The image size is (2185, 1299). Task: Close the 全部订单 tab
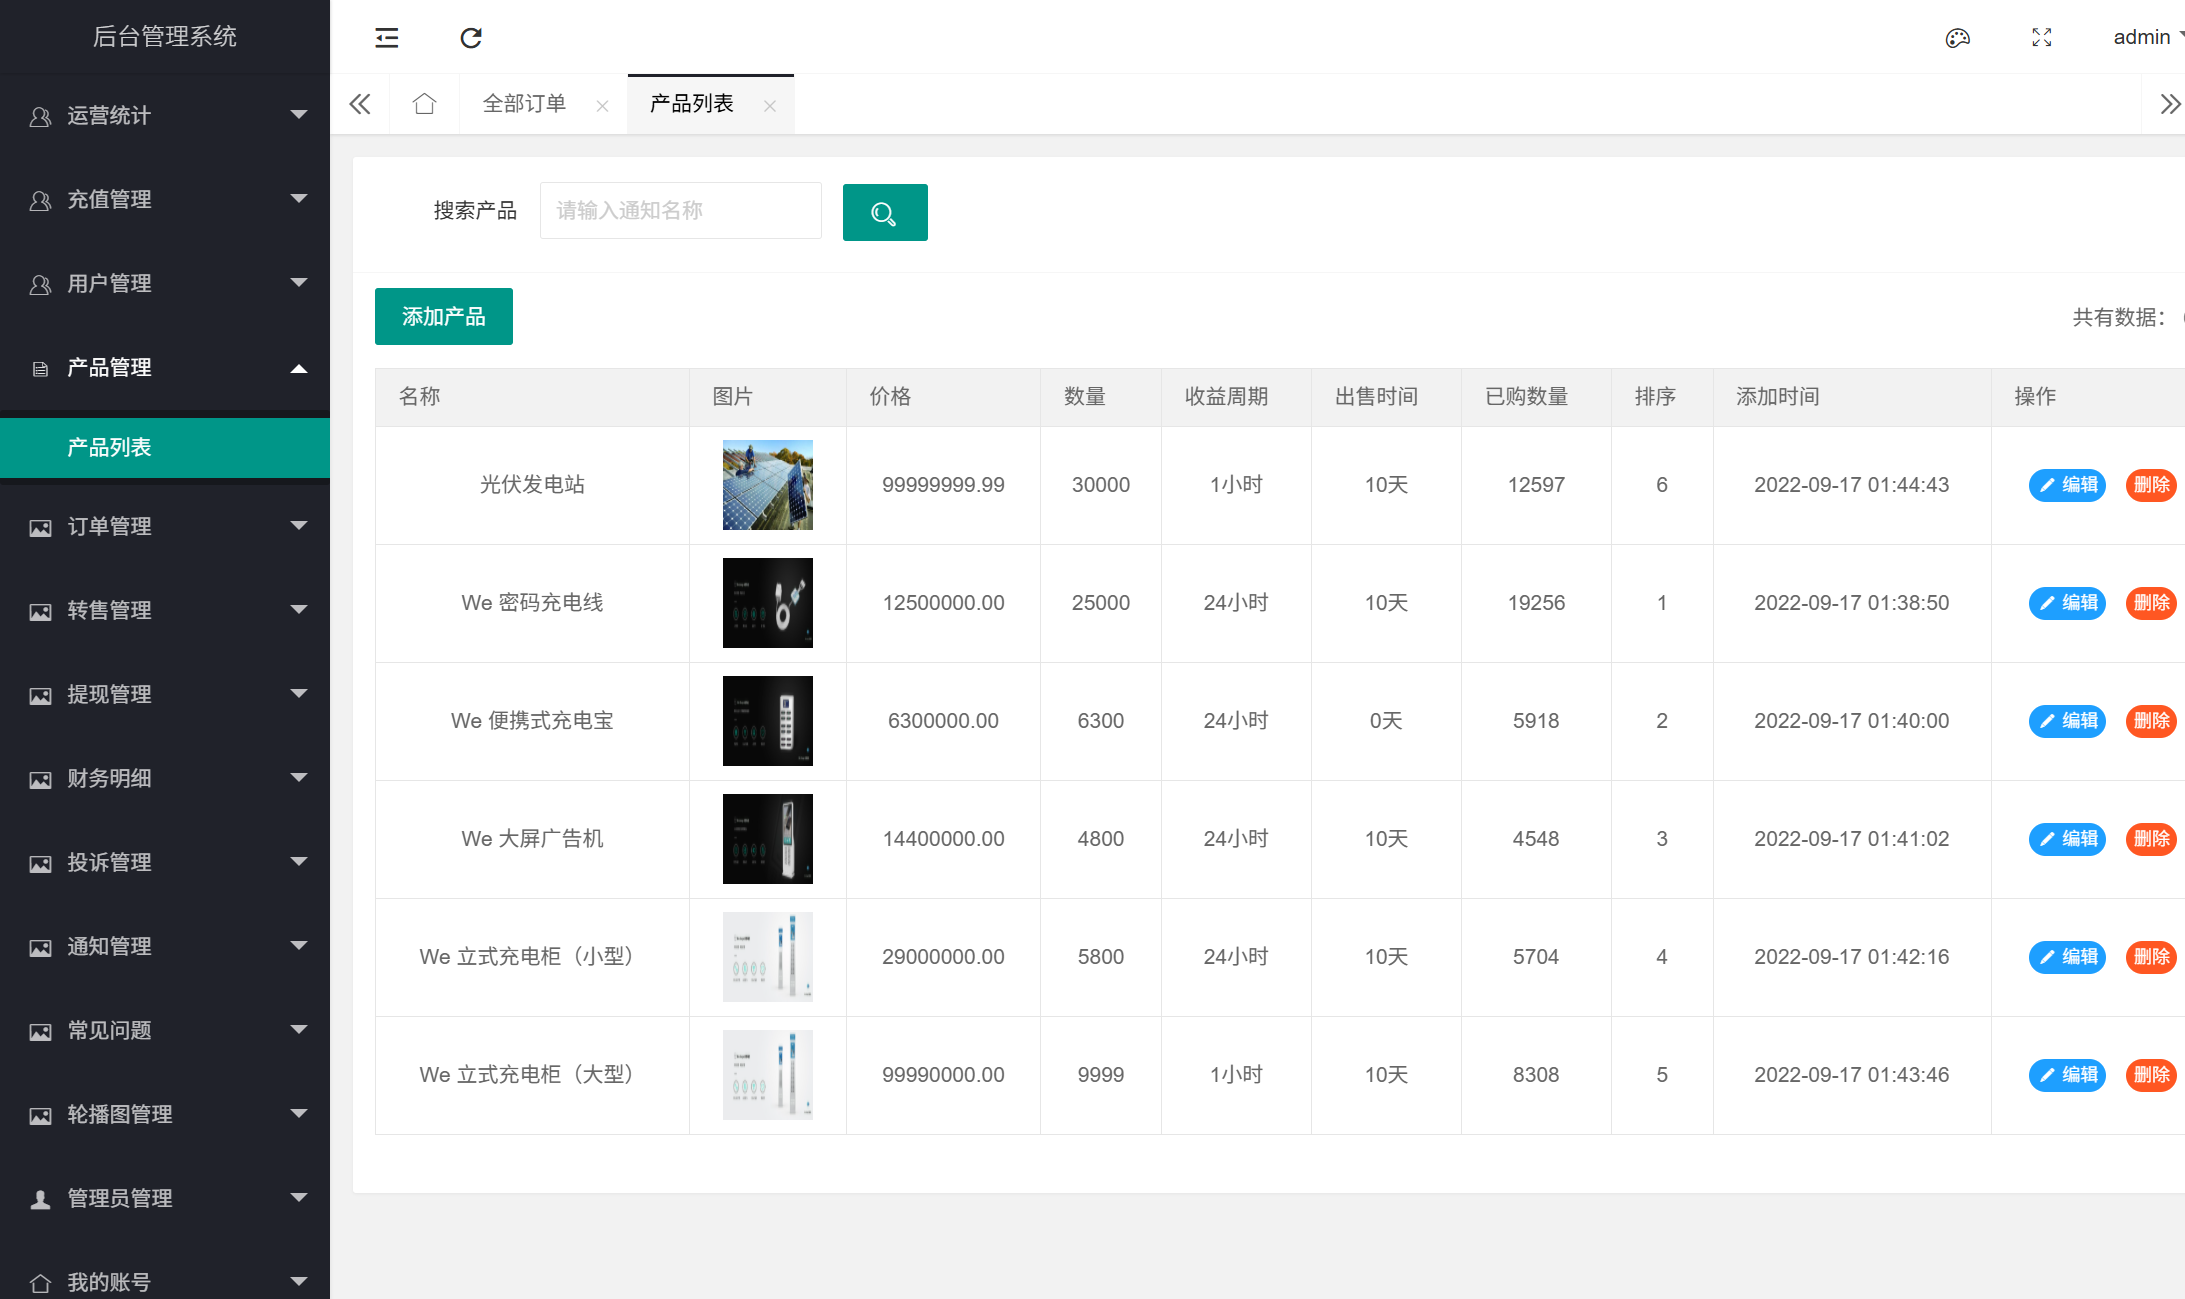602,106
